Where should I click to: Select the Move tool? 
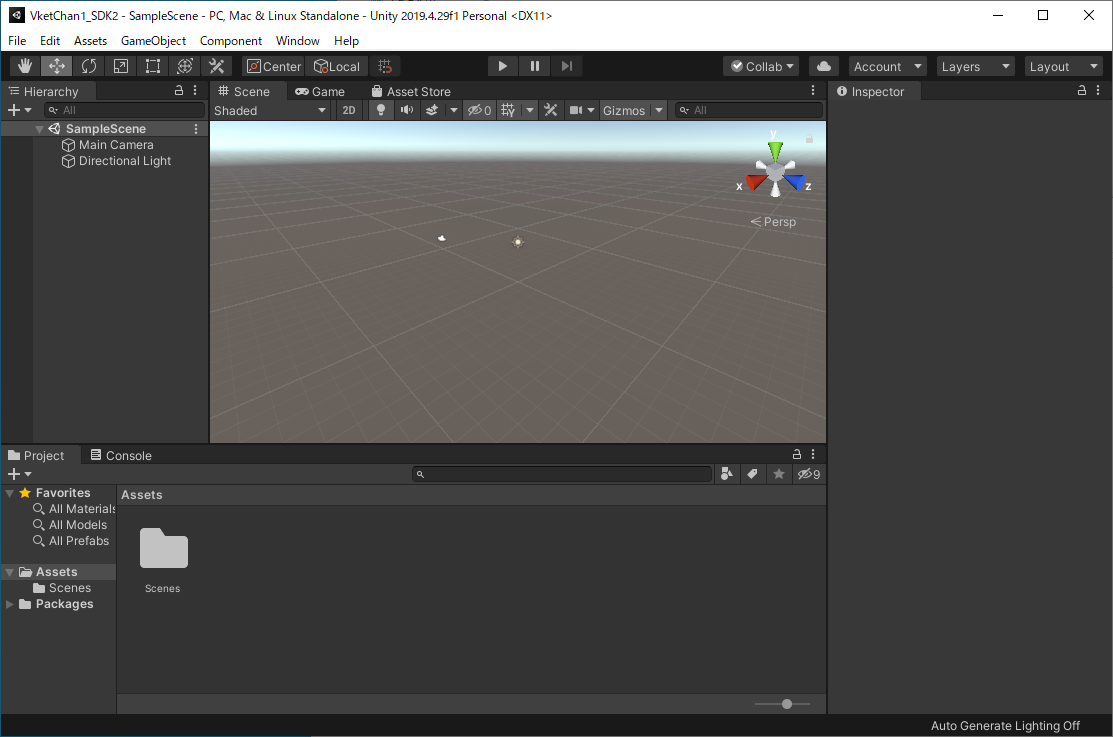(x=56, y=65)
